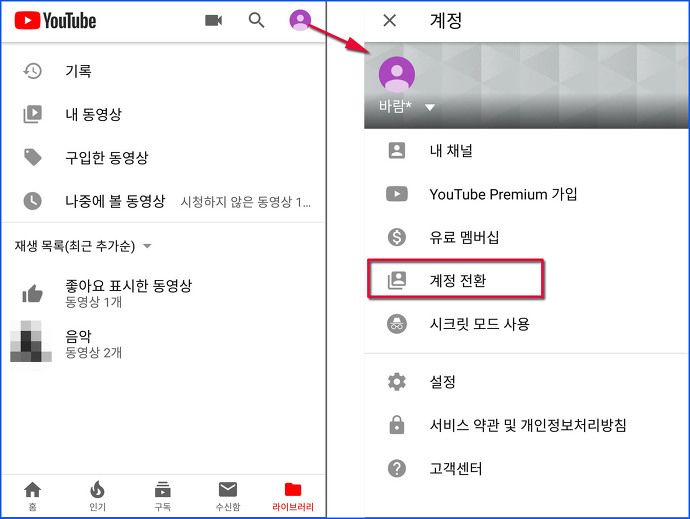Go to the 홈 tab
690x519 pixels.
pyautogui.click(x=33, y=496)
